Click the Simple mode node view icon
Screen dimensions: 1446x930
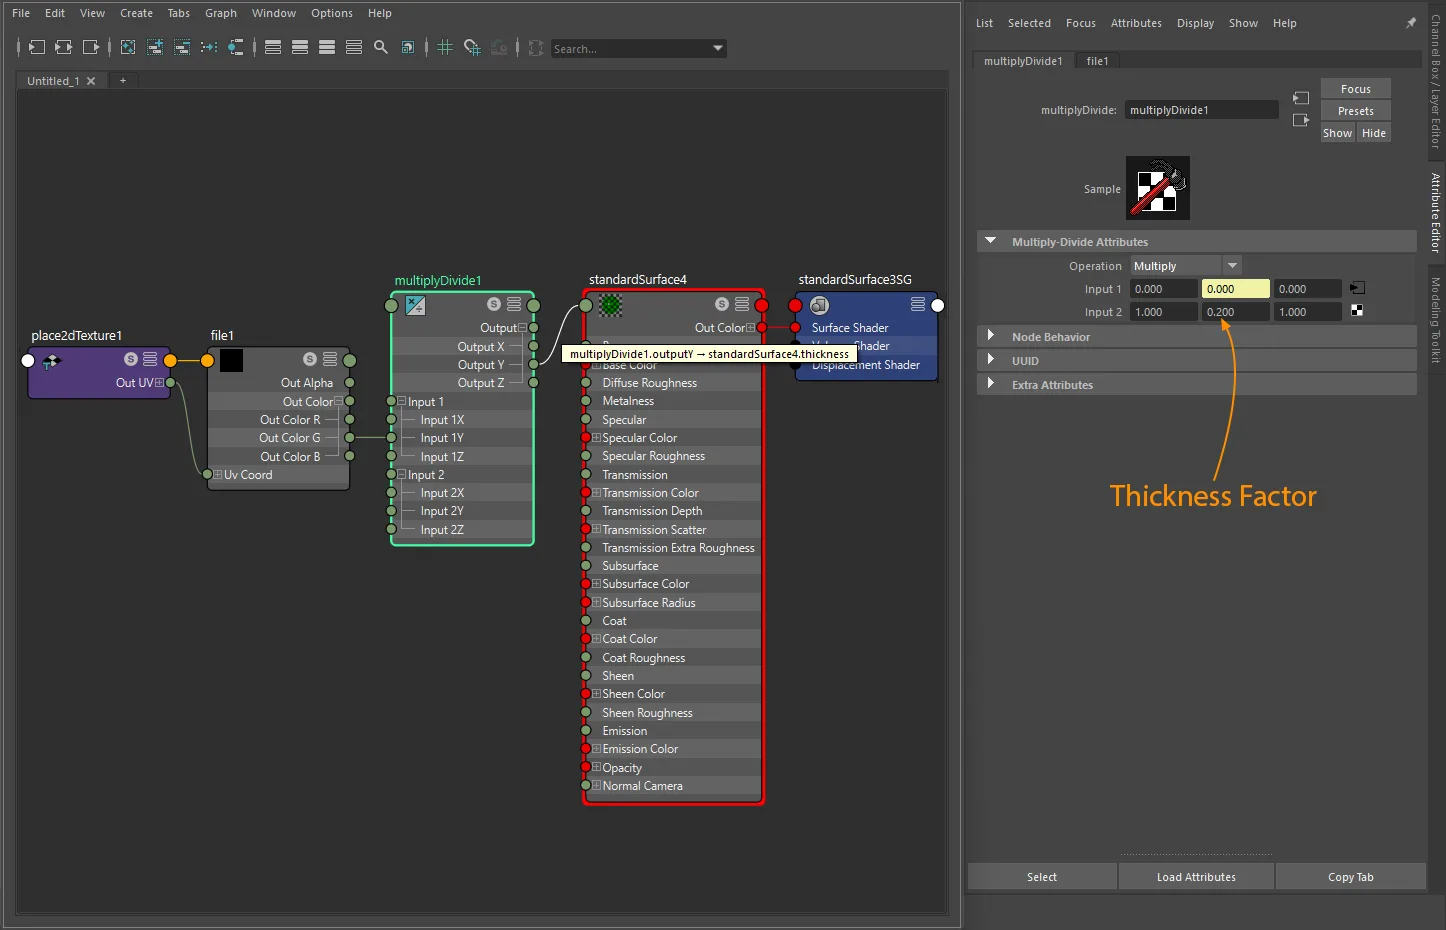click(x=273, y=47)
